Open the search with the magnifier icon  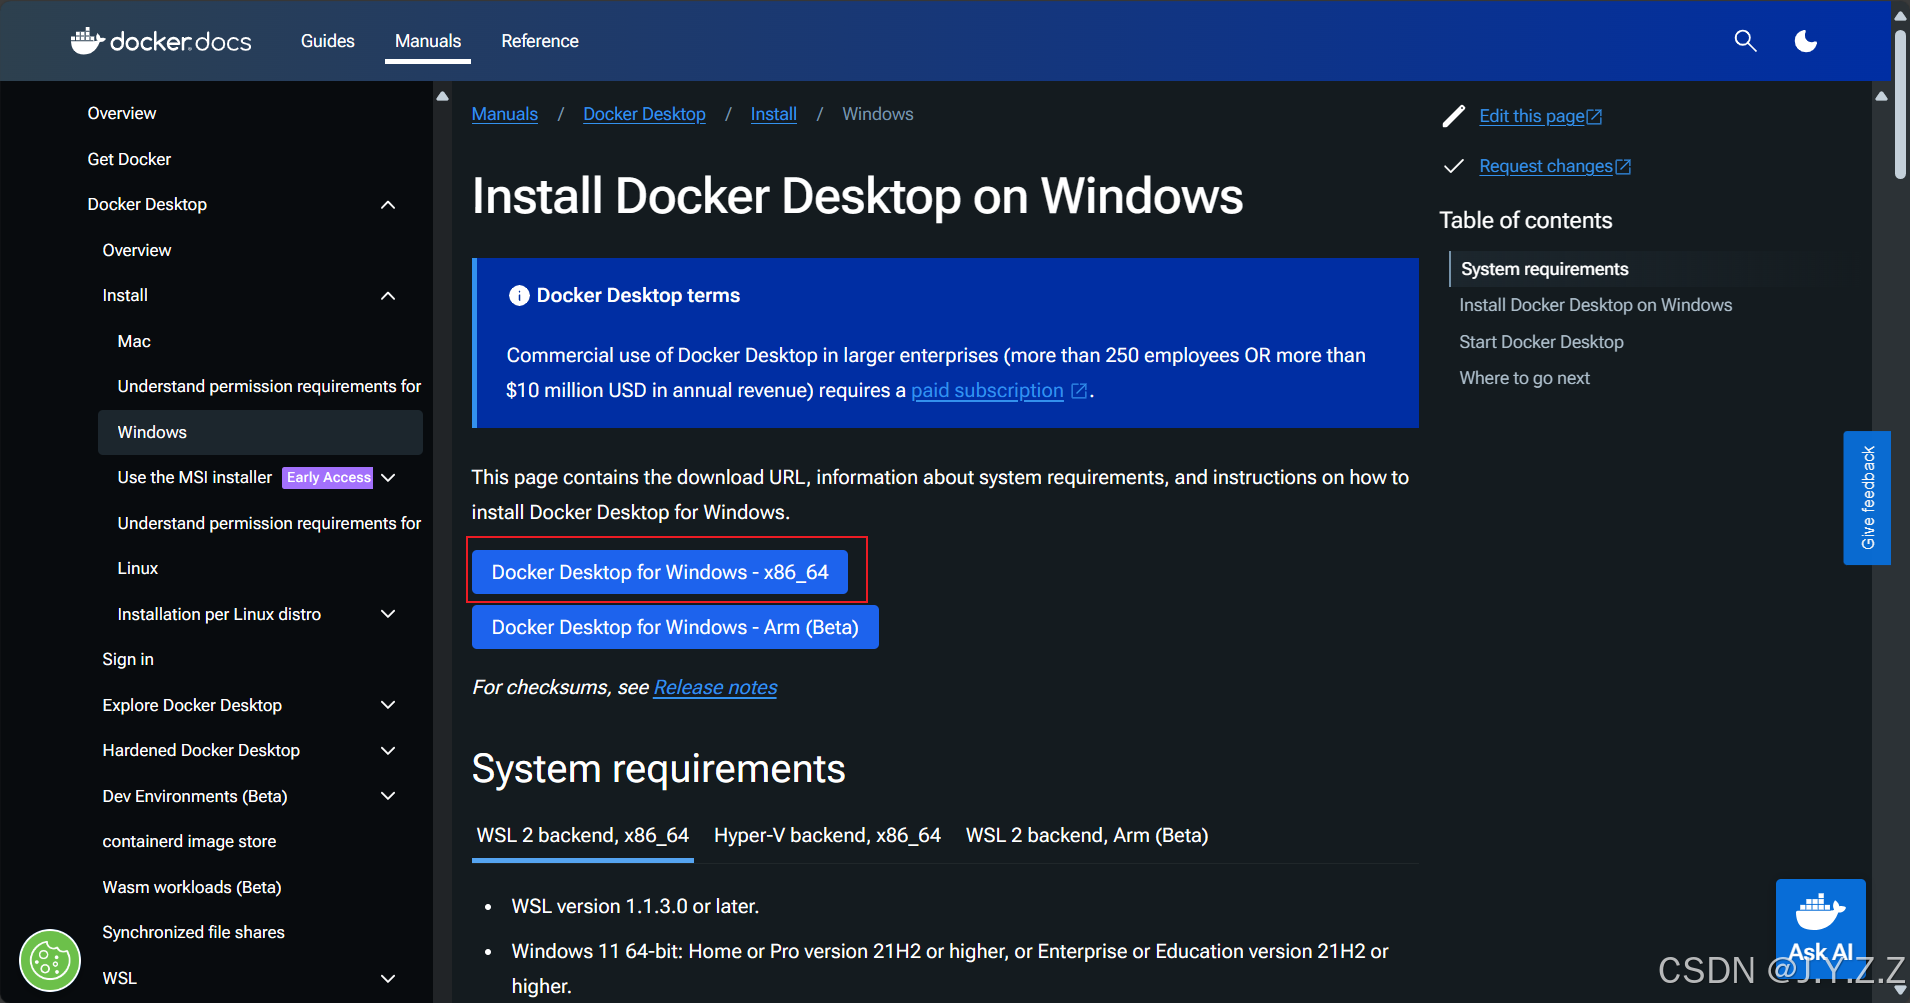(1745, 41)
